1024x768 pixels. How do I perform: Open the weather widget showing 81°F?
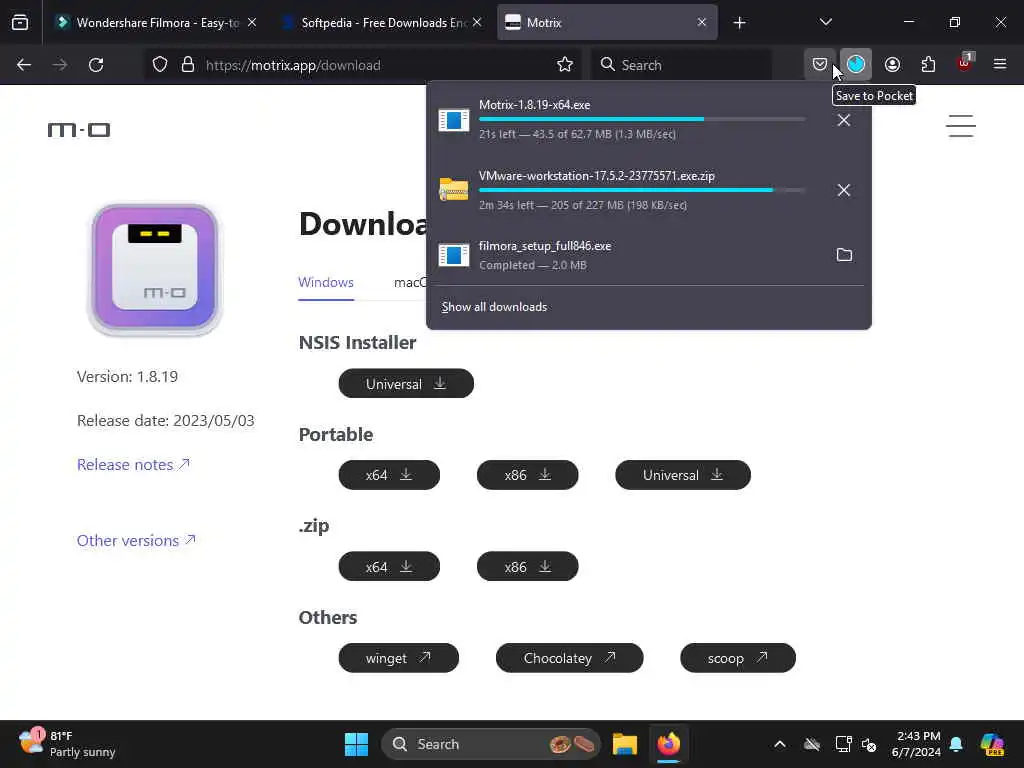coord(67,744)
